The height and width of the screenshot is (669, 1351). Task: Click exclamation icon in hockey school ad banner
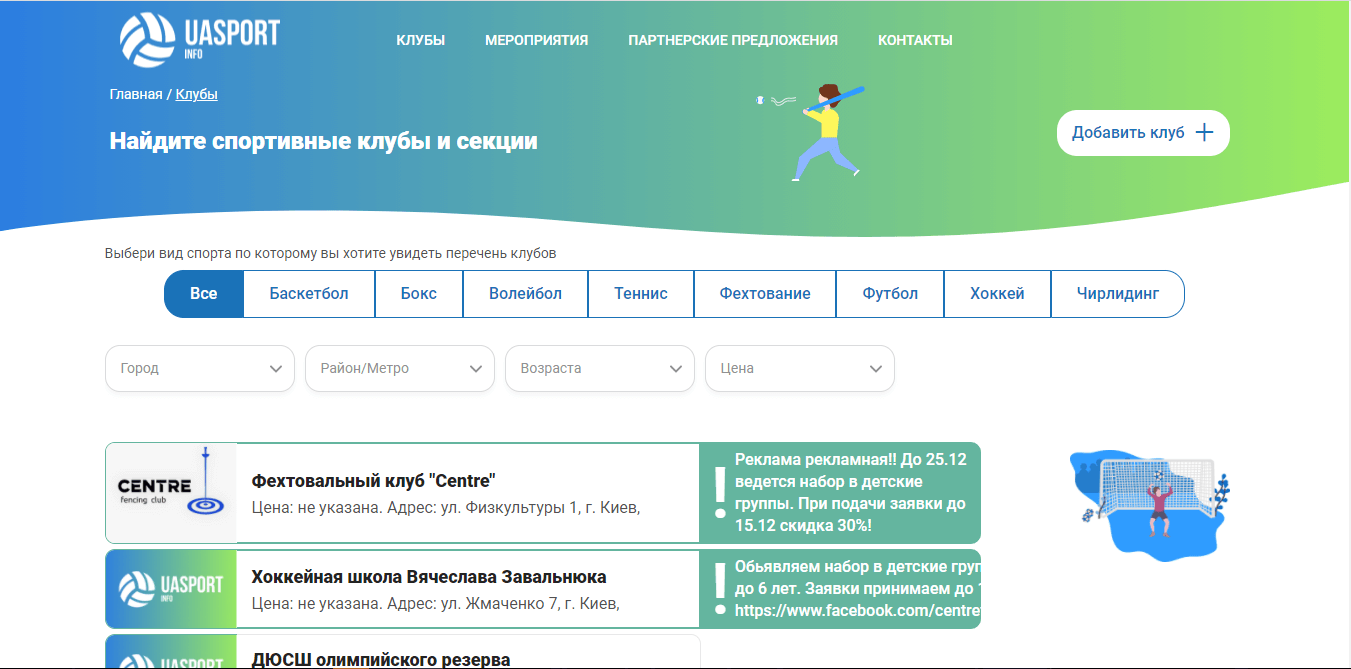coord(719,589)
